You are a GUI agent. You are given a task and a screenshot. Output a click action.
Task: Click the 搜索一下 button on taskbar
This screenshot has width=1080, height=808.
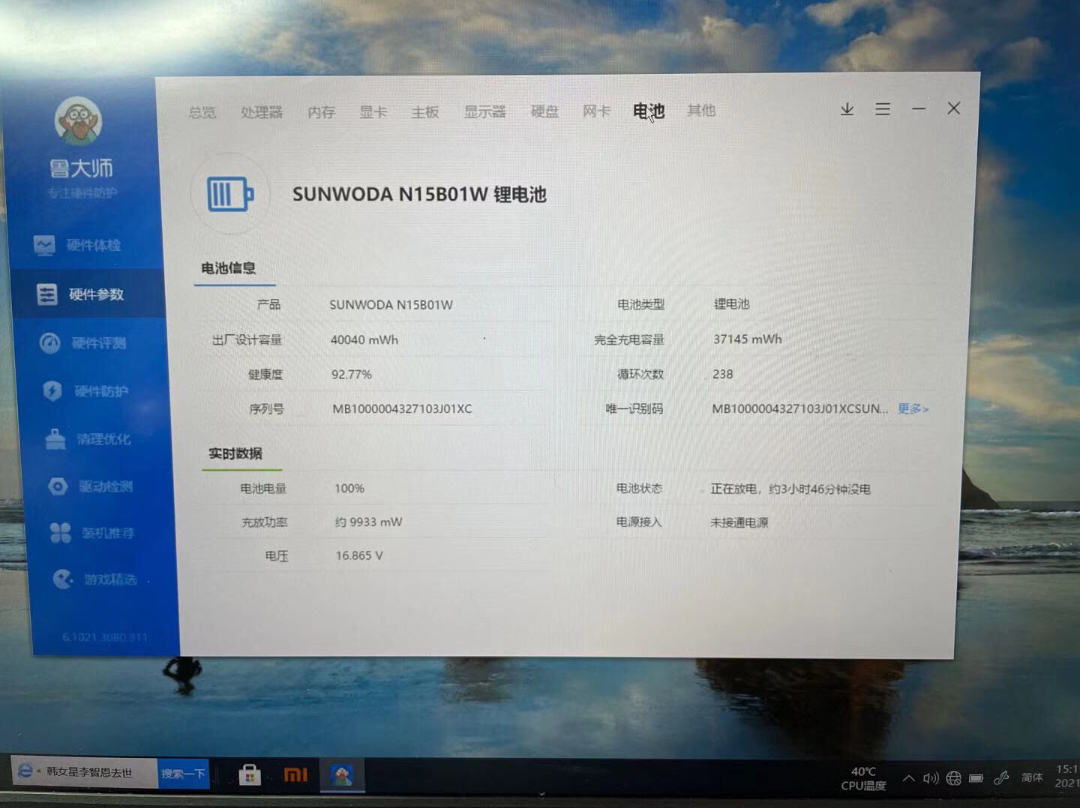[x=183, y=774]
